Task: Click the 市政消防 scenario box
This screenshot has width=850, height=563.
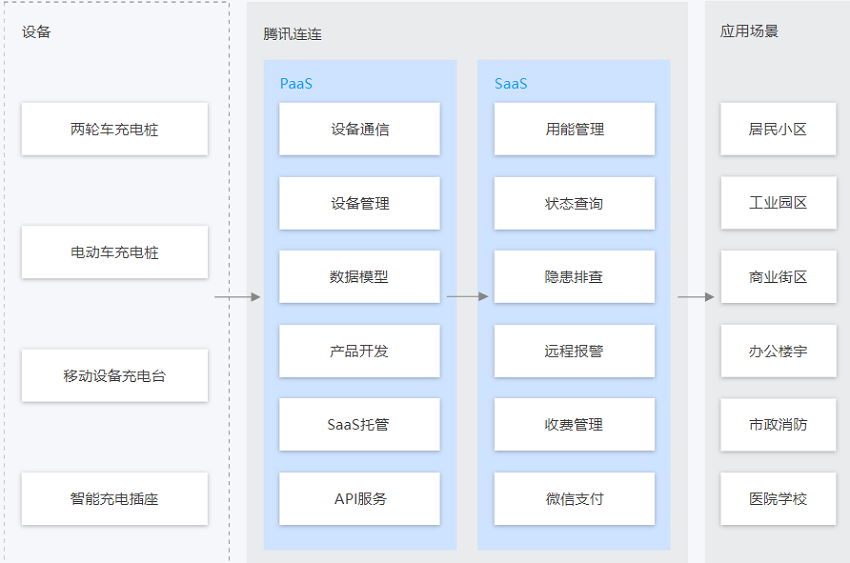Action: 778,425
